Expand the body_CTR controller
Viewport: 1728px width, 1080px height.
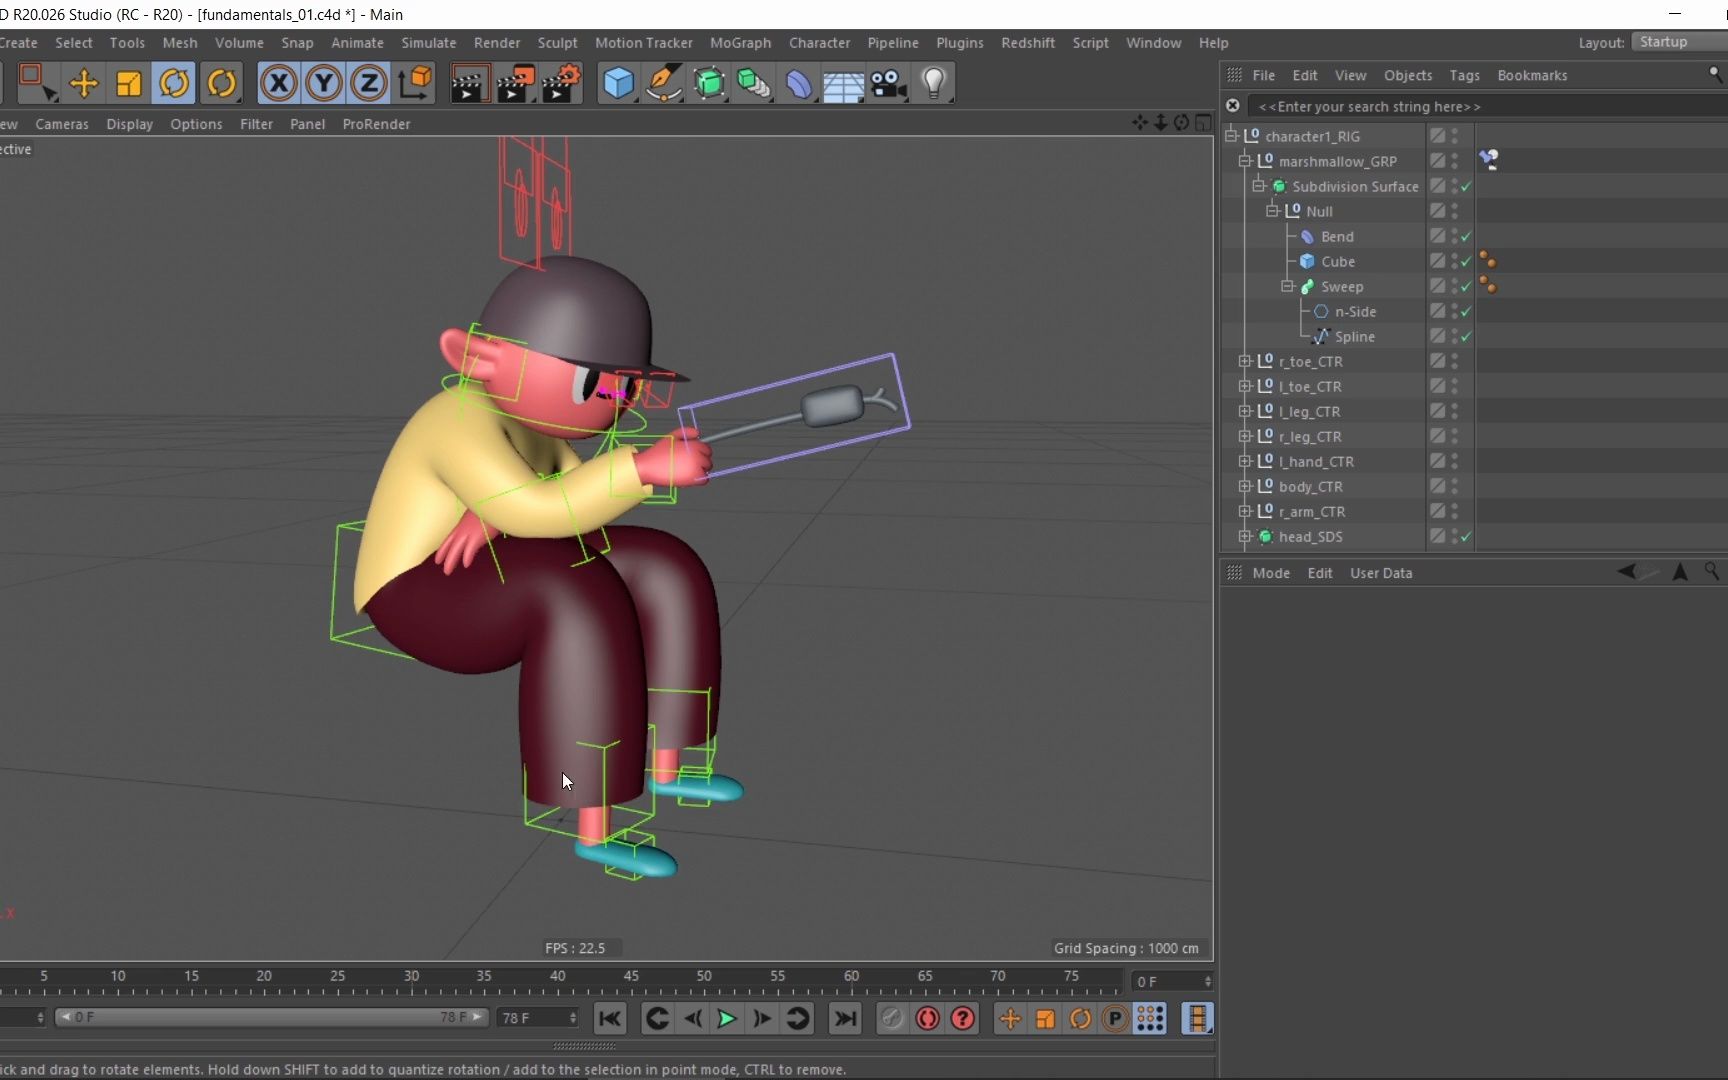1244,486
